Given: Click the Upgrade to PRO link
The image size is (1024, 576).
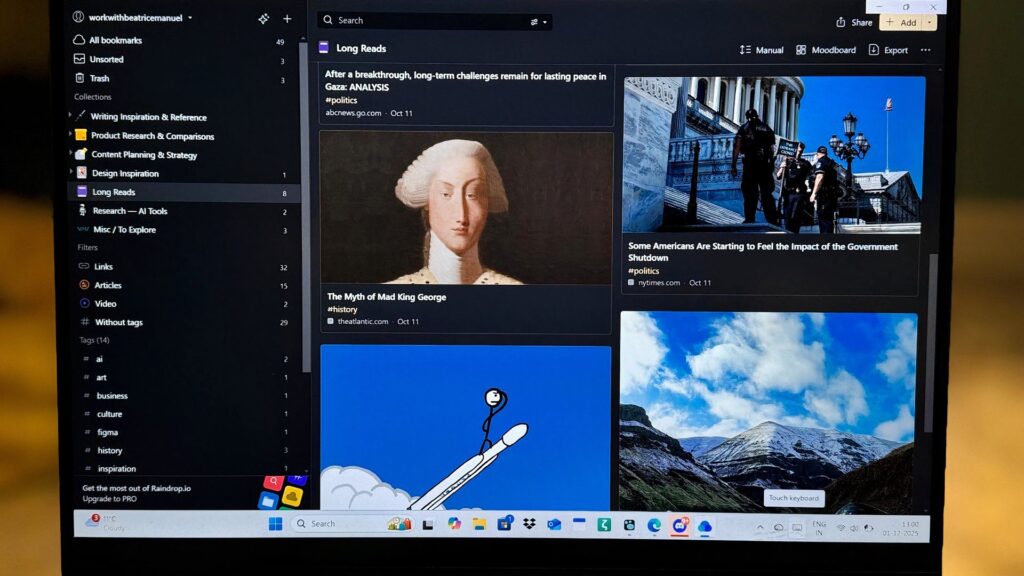Looking at the screenshot, I should click(108, 499).
